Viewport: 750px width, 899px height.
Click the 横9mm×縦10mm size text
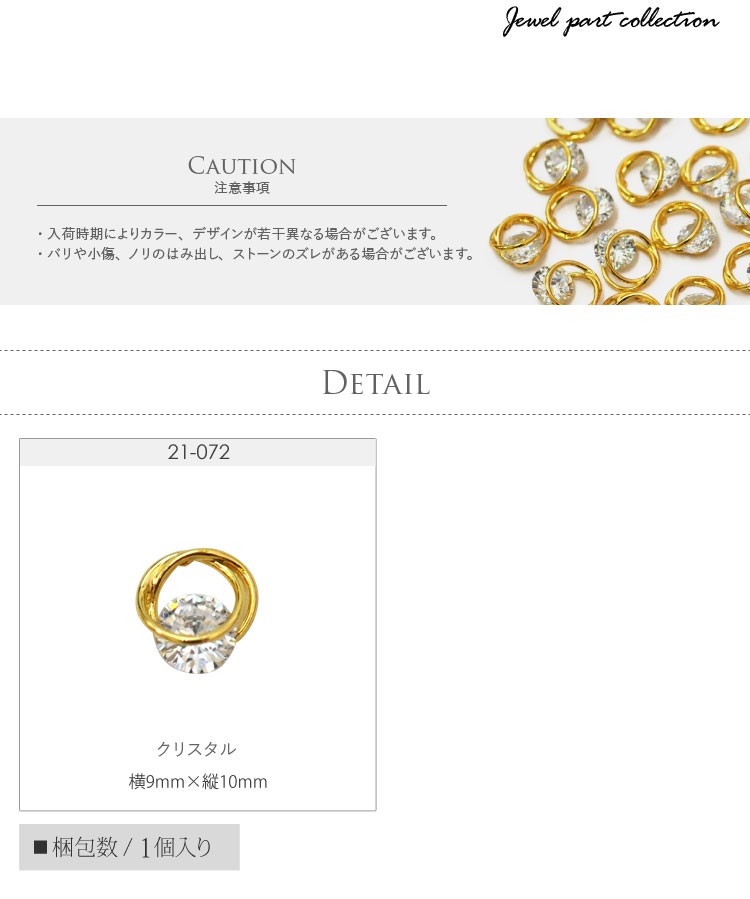tap(198, 781)
